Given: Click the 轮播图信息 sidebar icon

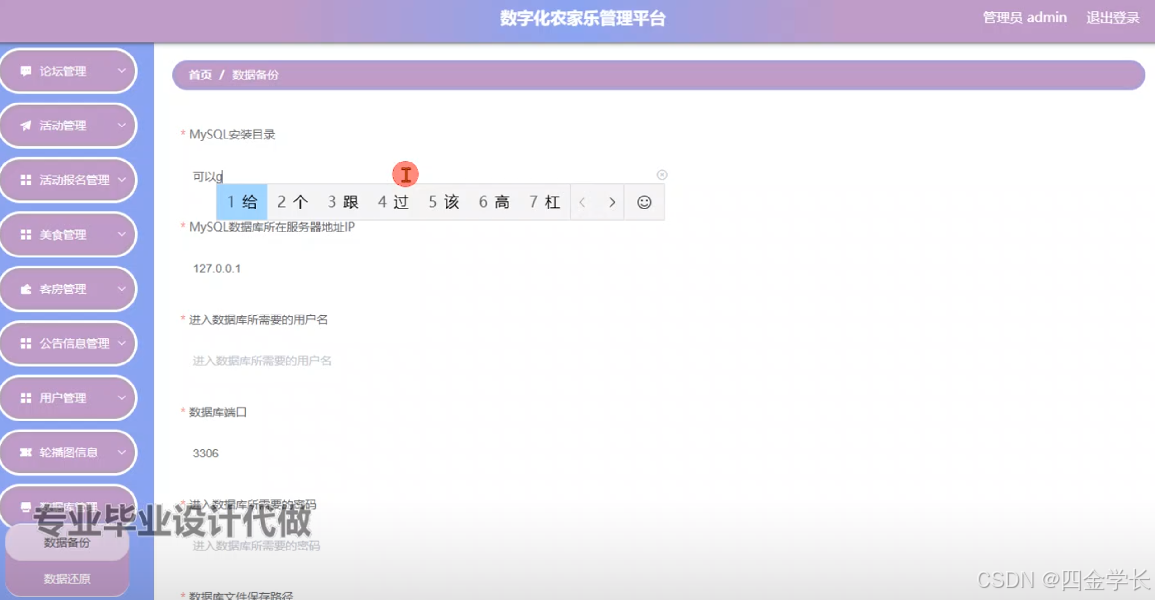Looking at the screenshot, I should [26, 452].
